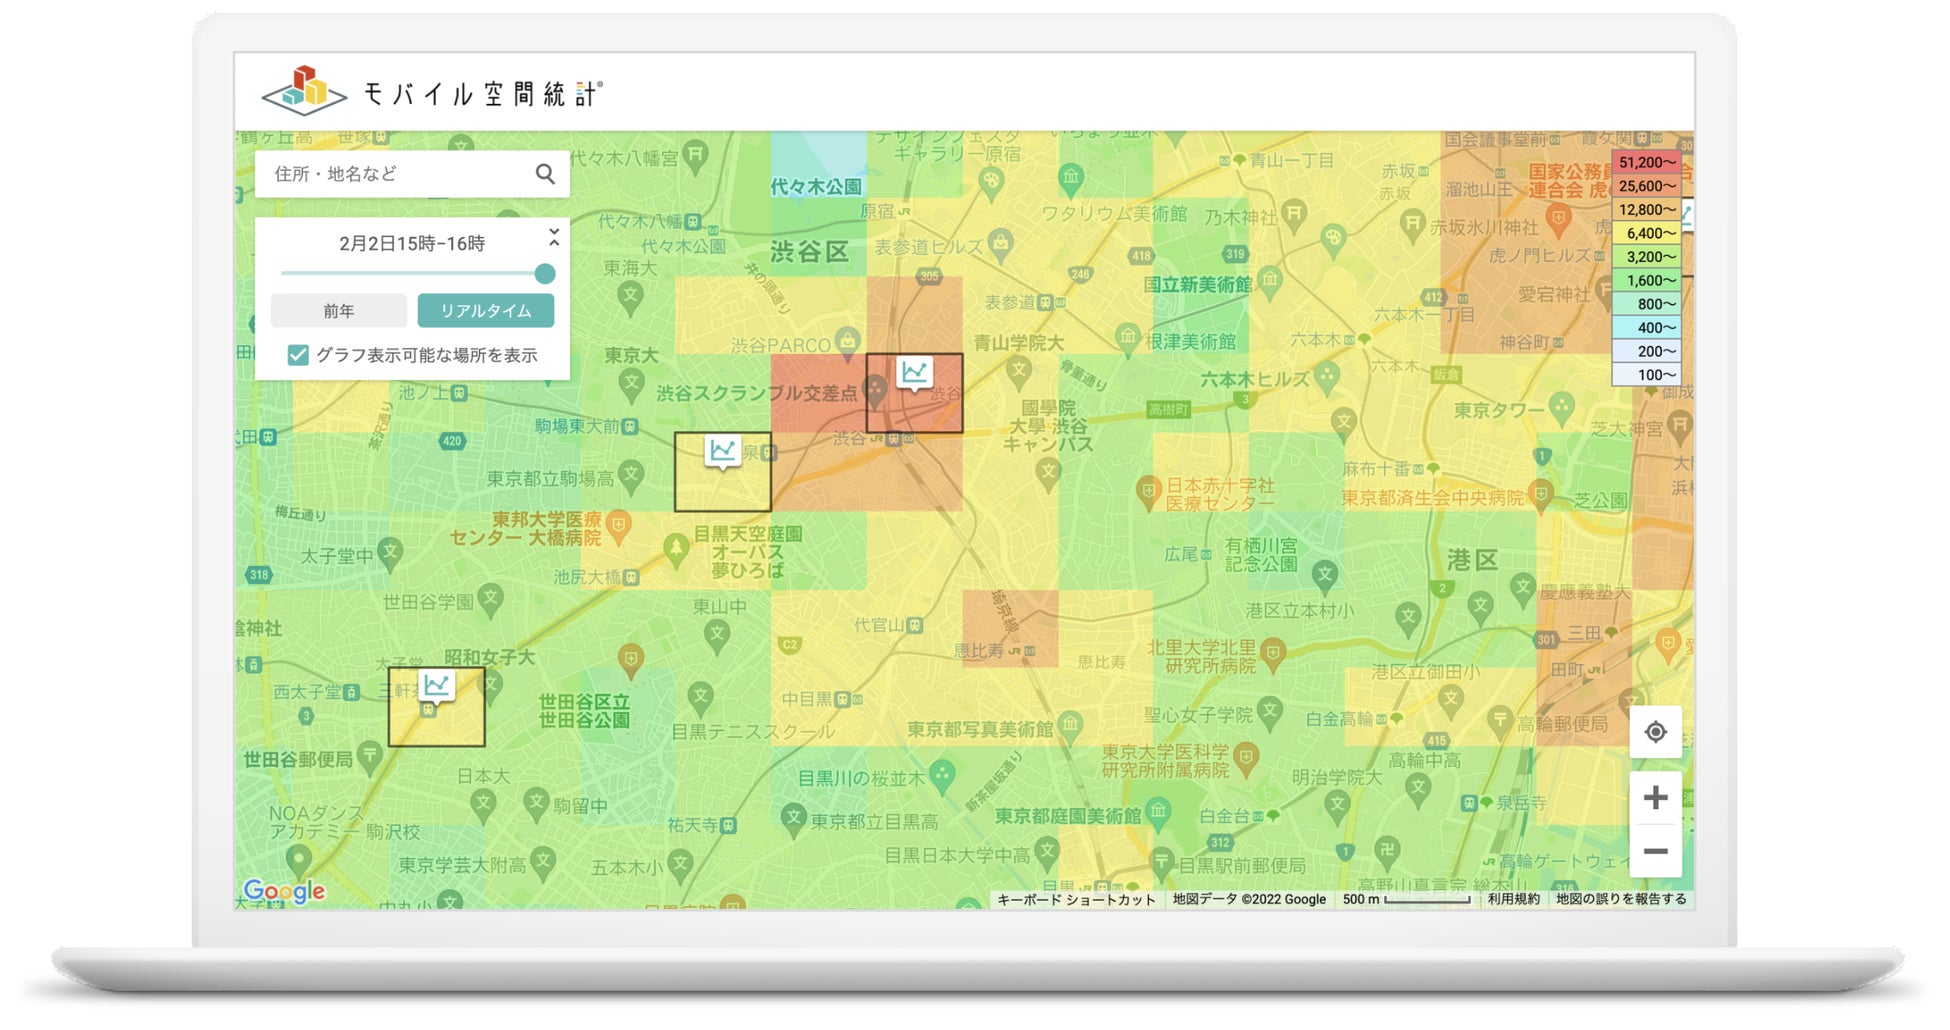The height and width of the screenshot is (1030, 1950).
Task: Zoom out with the minus button
Action: [x=1655, y=851]
